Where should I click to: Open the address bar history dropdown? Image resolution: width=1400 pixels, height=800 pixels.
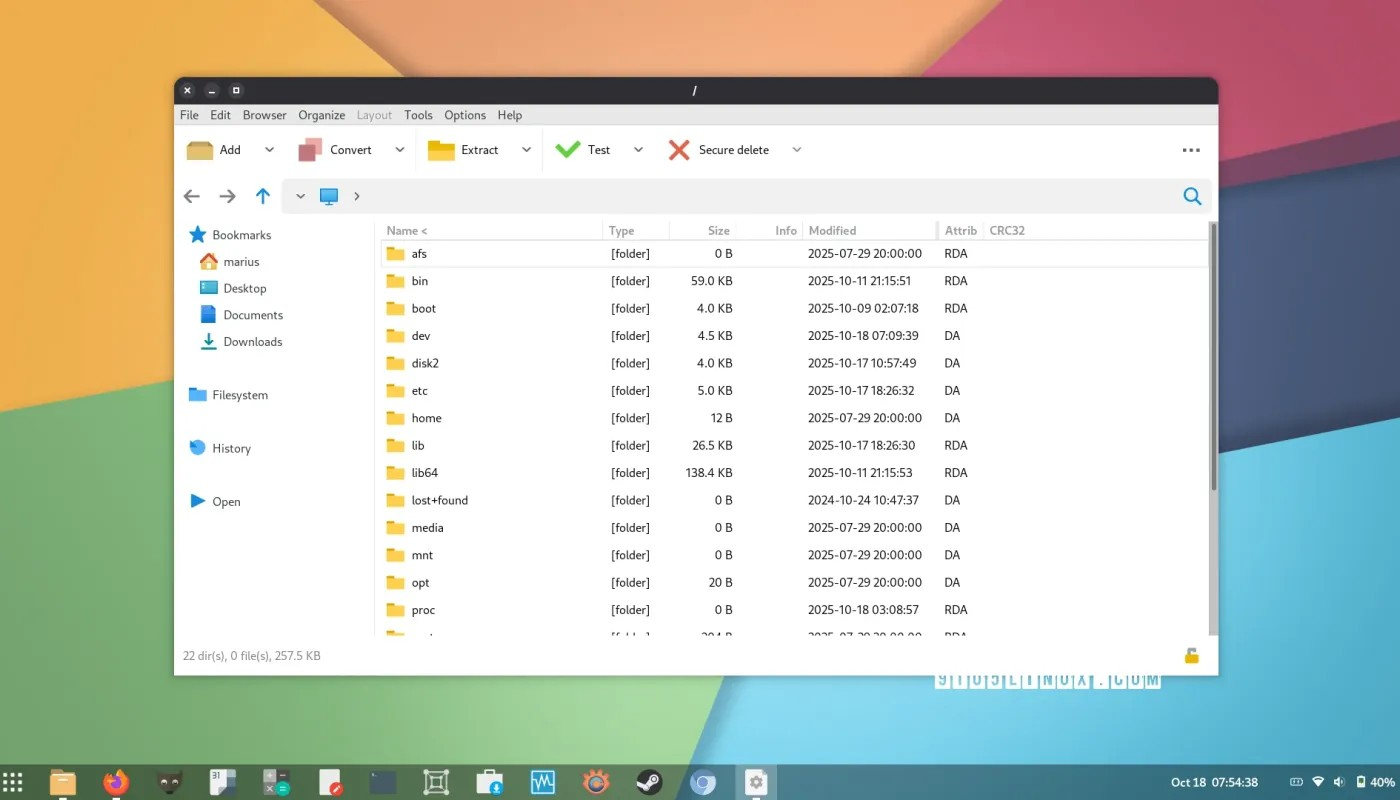coord(300,196)
